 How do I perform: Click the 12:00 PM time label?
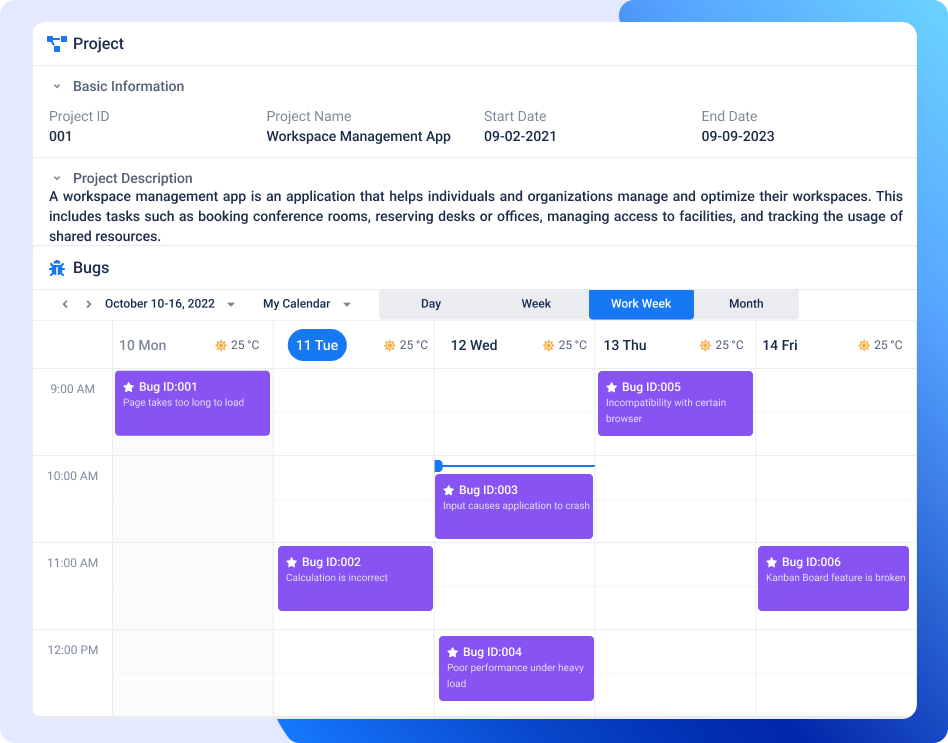coord(73,650)
